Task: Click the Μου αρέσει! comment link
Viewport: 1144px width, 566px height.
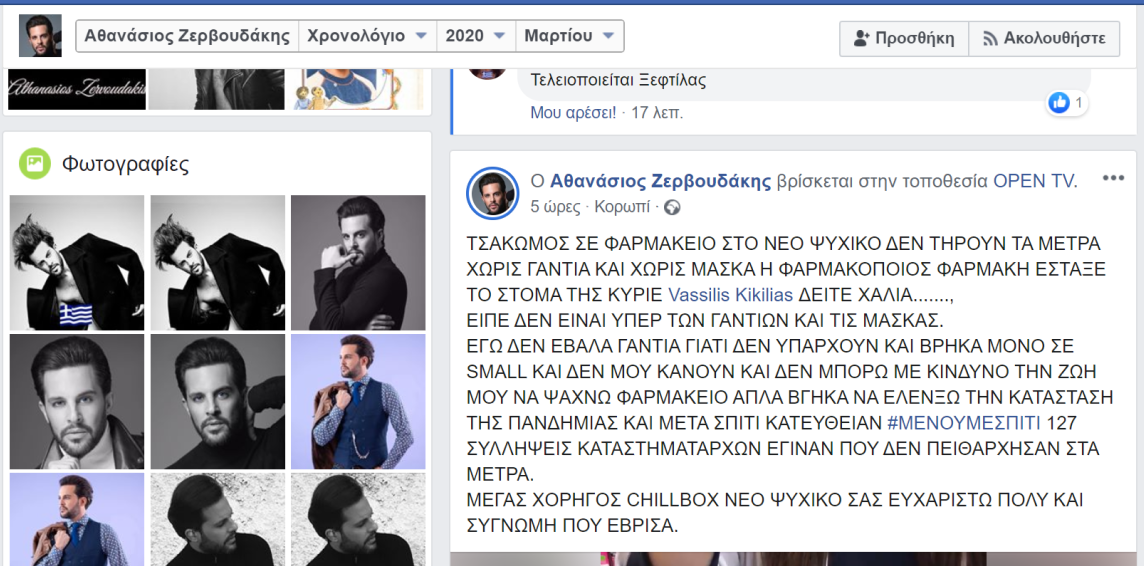Action: [573, 113]
